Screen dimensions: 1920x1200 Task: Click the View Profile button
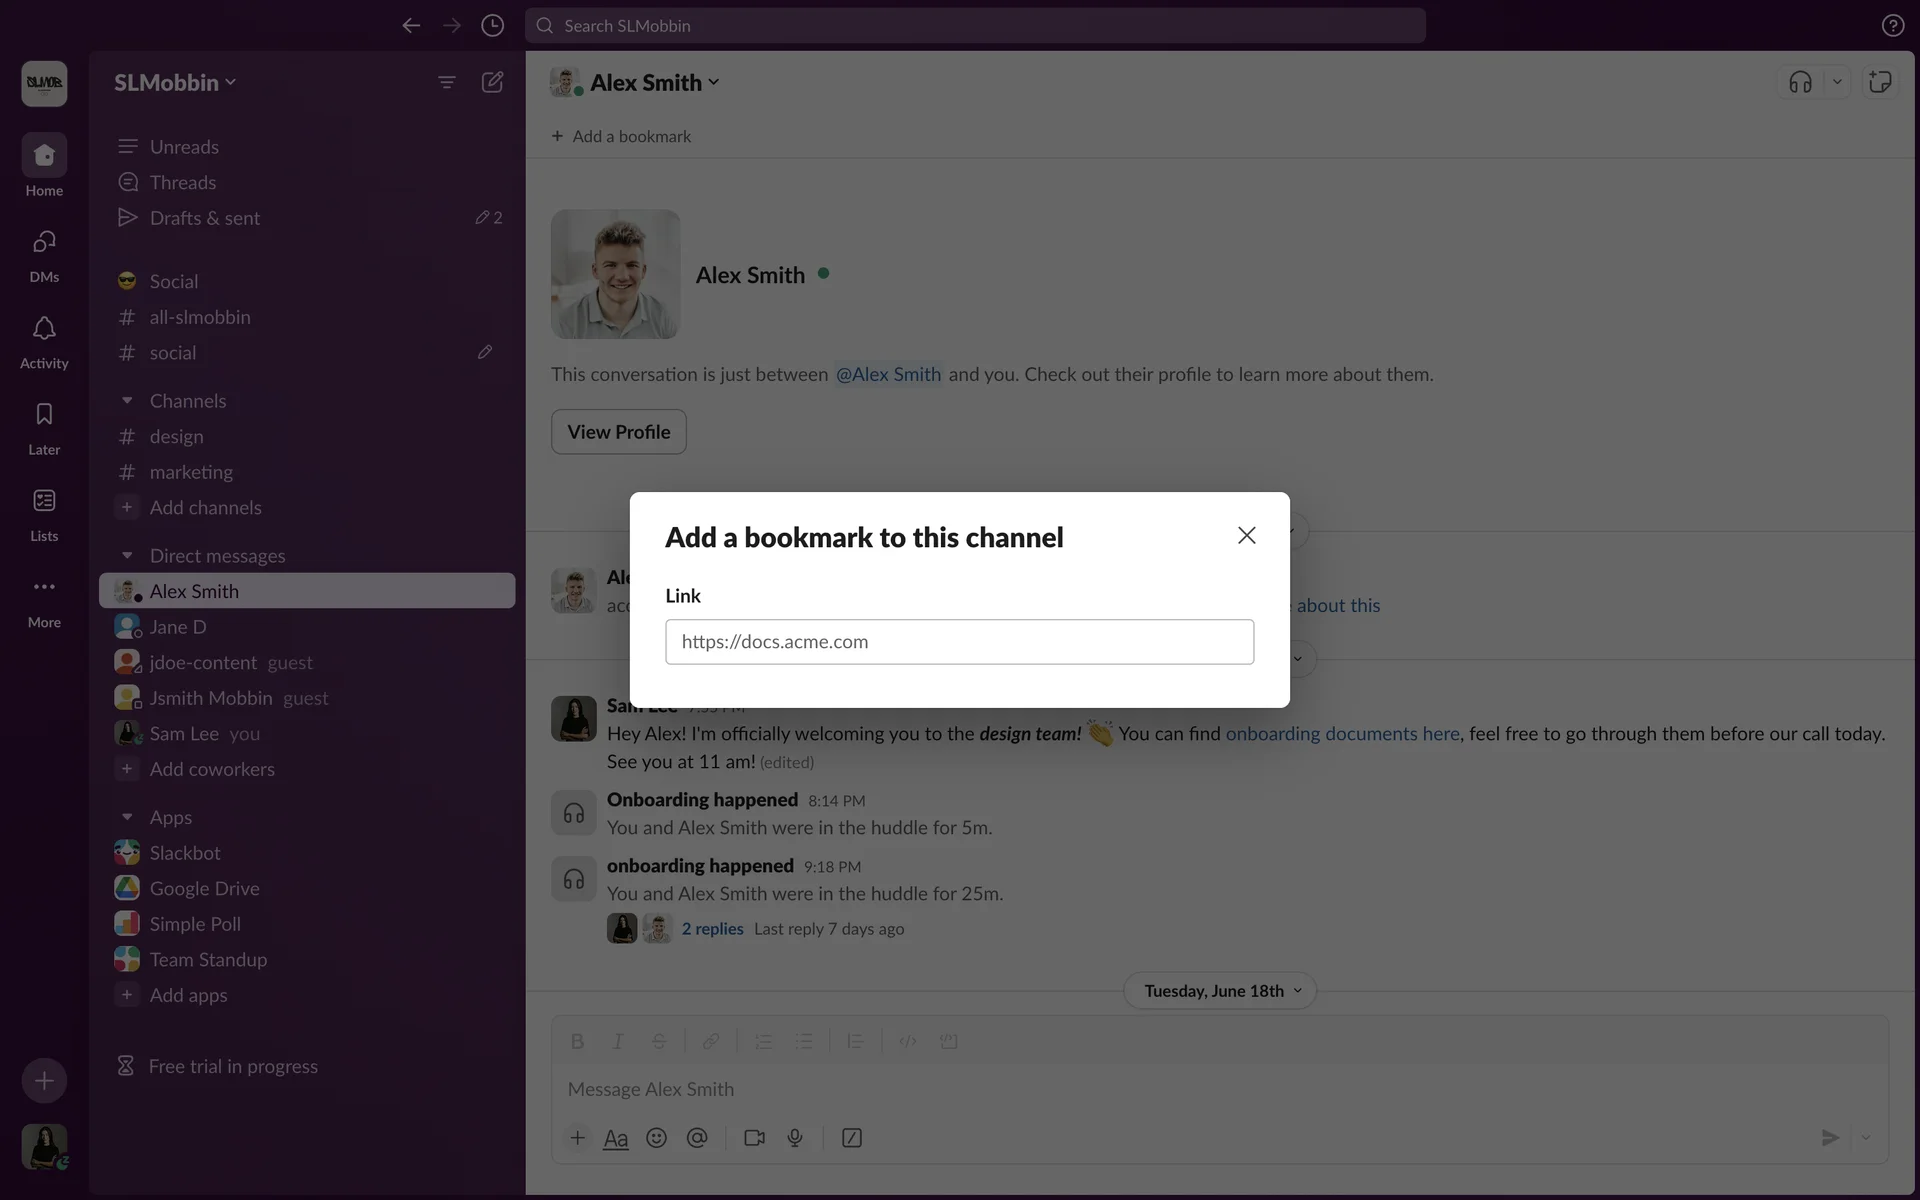coord(618,432)
